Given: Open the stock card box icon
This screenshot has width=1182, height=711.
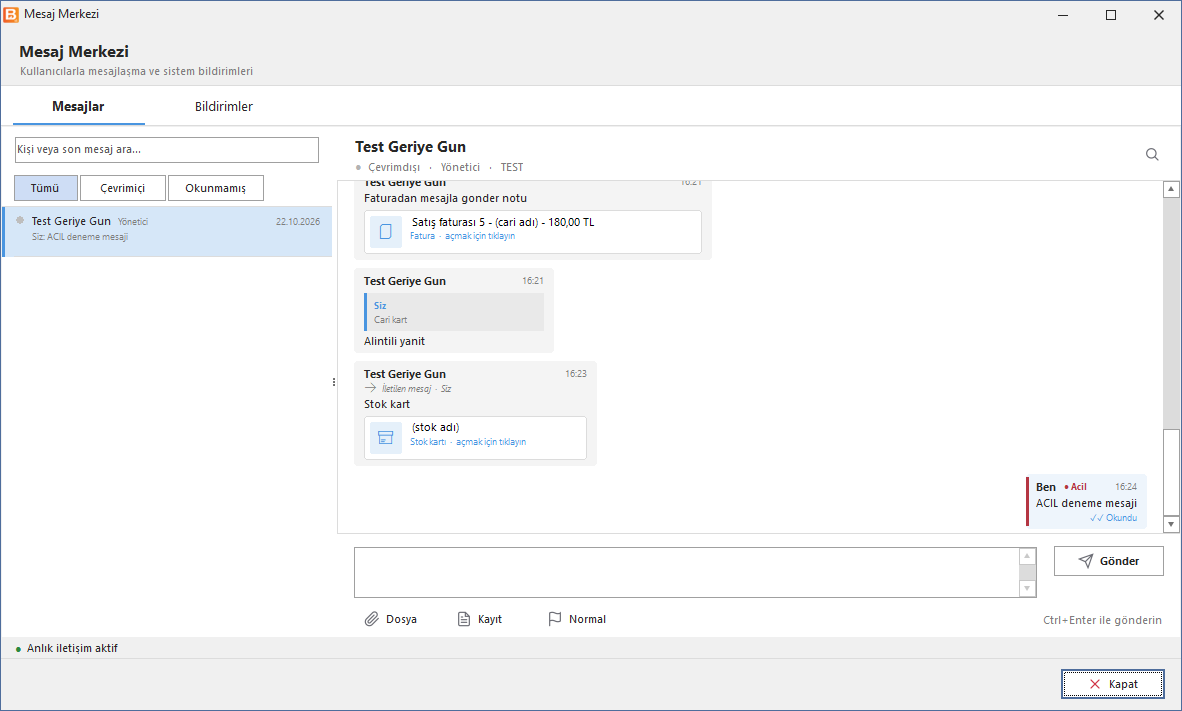Looking at the screenshot, I should (x=385, y=437).
